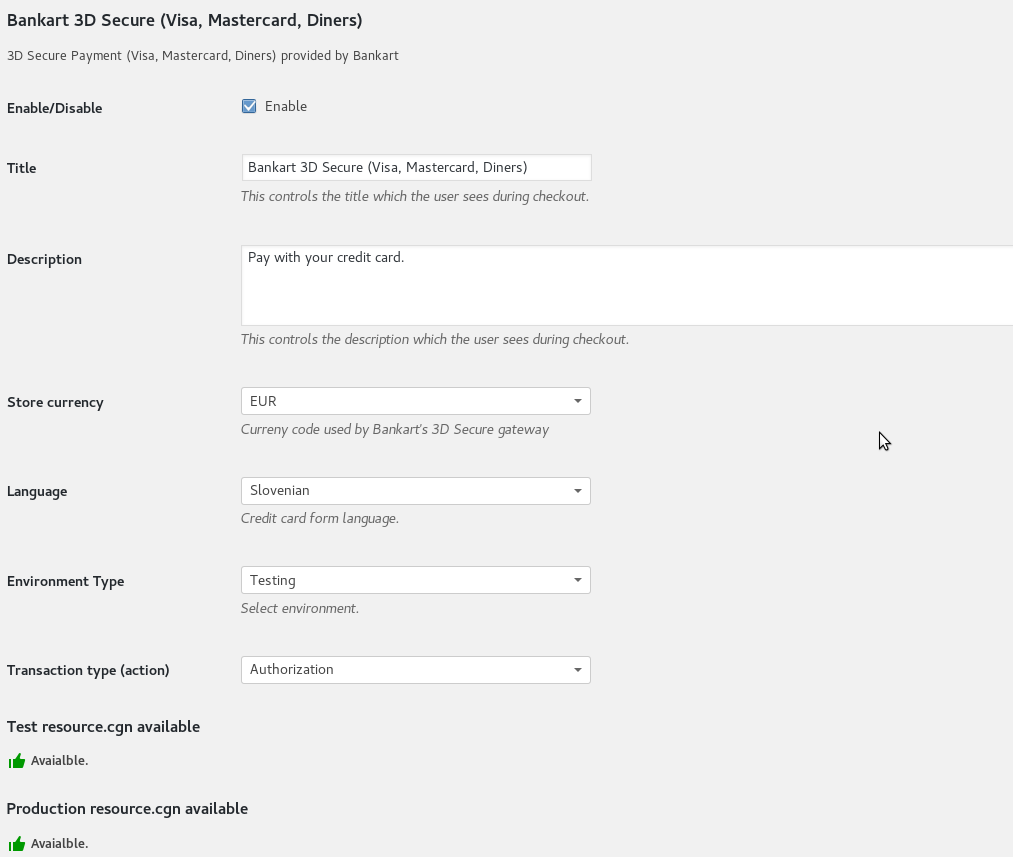Click hint 'Credit card form language.'
The height and width of the screenshot is (857, 1013).
[320, 519]
